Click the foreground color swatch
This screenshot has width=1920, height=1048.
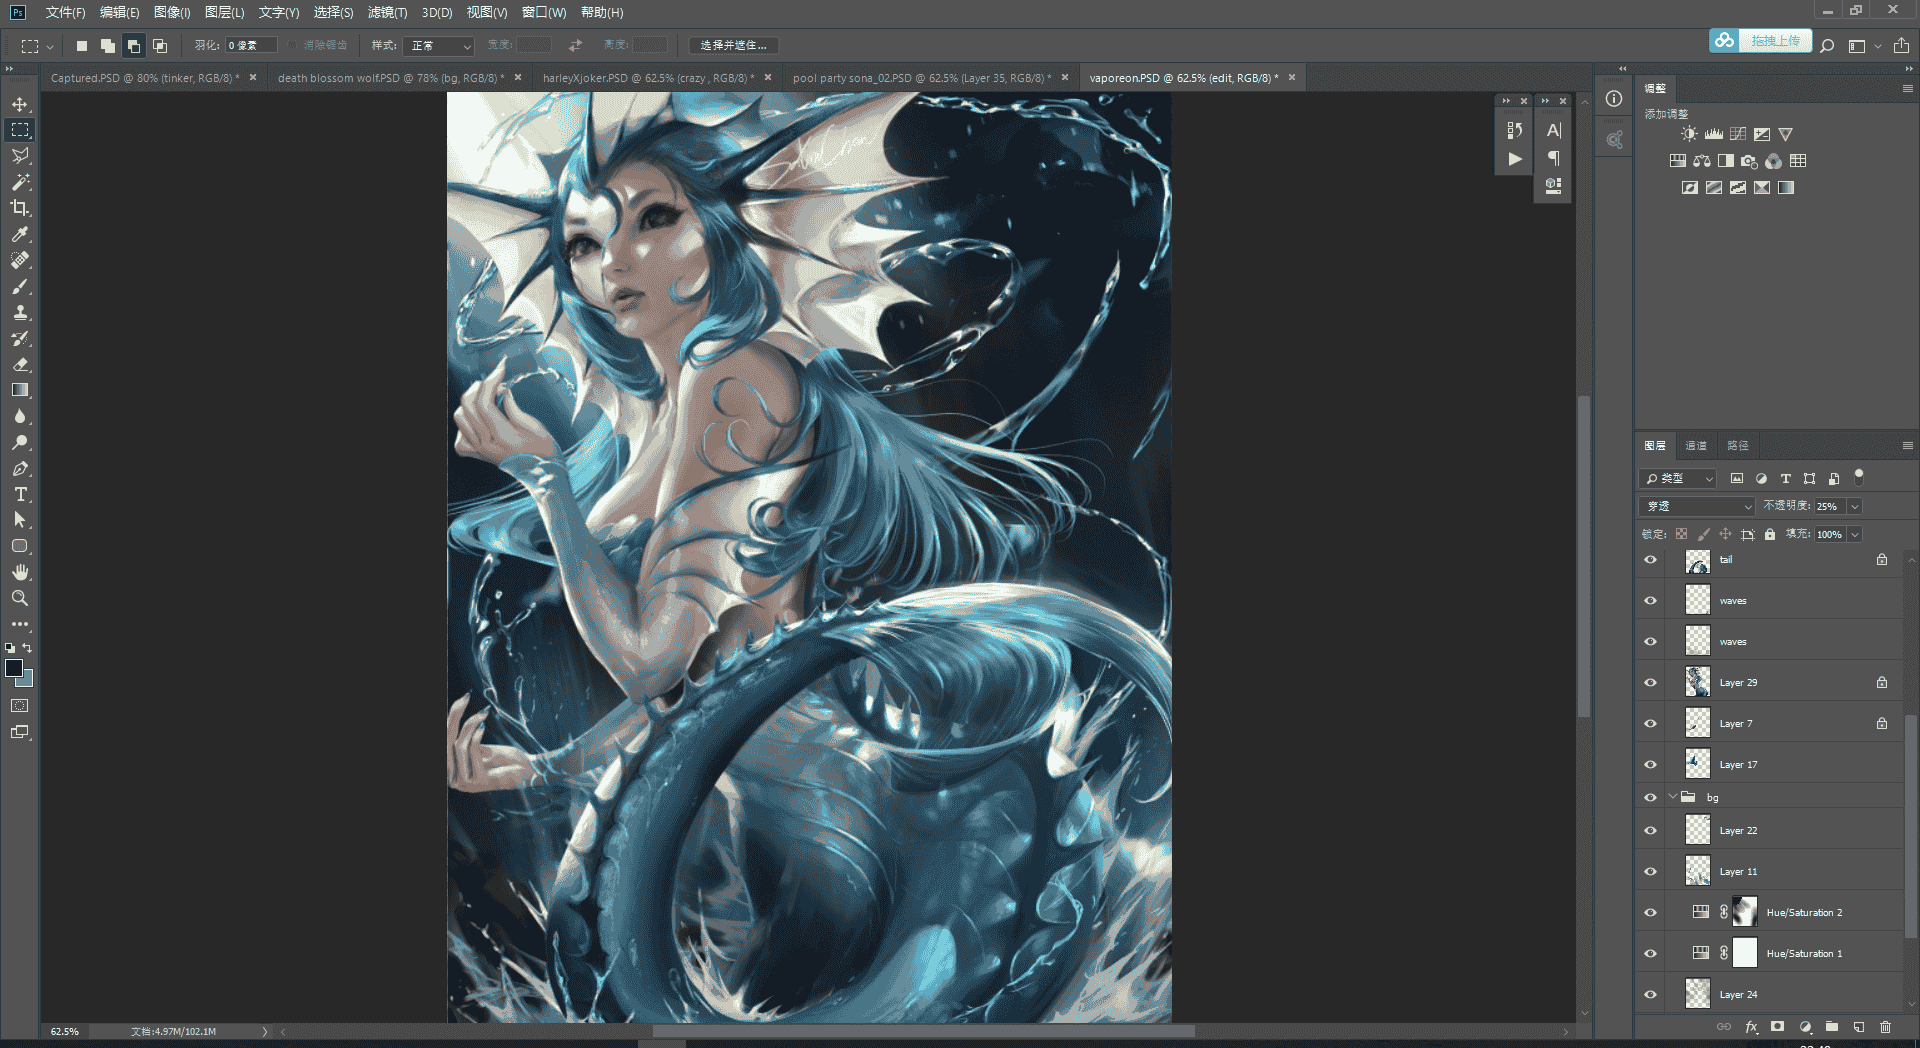14,669
